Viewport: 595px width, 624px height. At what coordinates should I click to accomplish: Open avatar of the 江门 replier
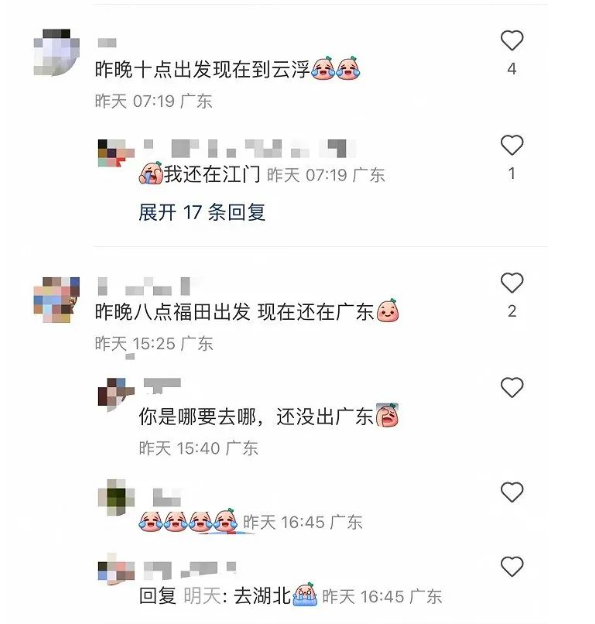click(x=116, y=153)
